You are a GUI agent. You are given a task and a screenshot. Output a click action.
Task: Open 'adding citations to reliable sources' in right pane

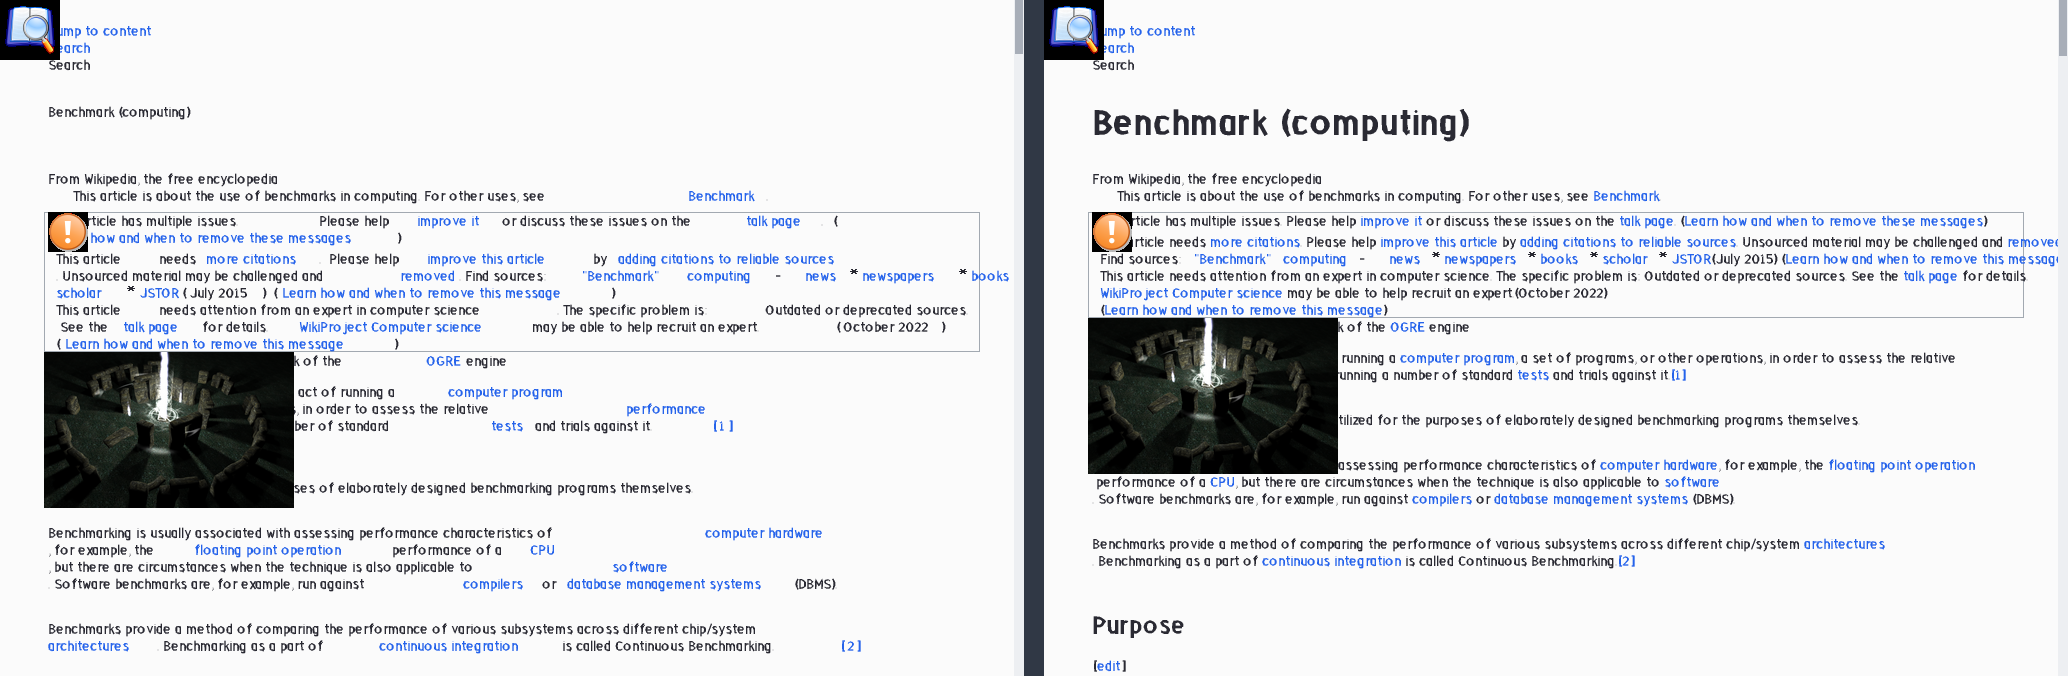tap(1628, 242)
